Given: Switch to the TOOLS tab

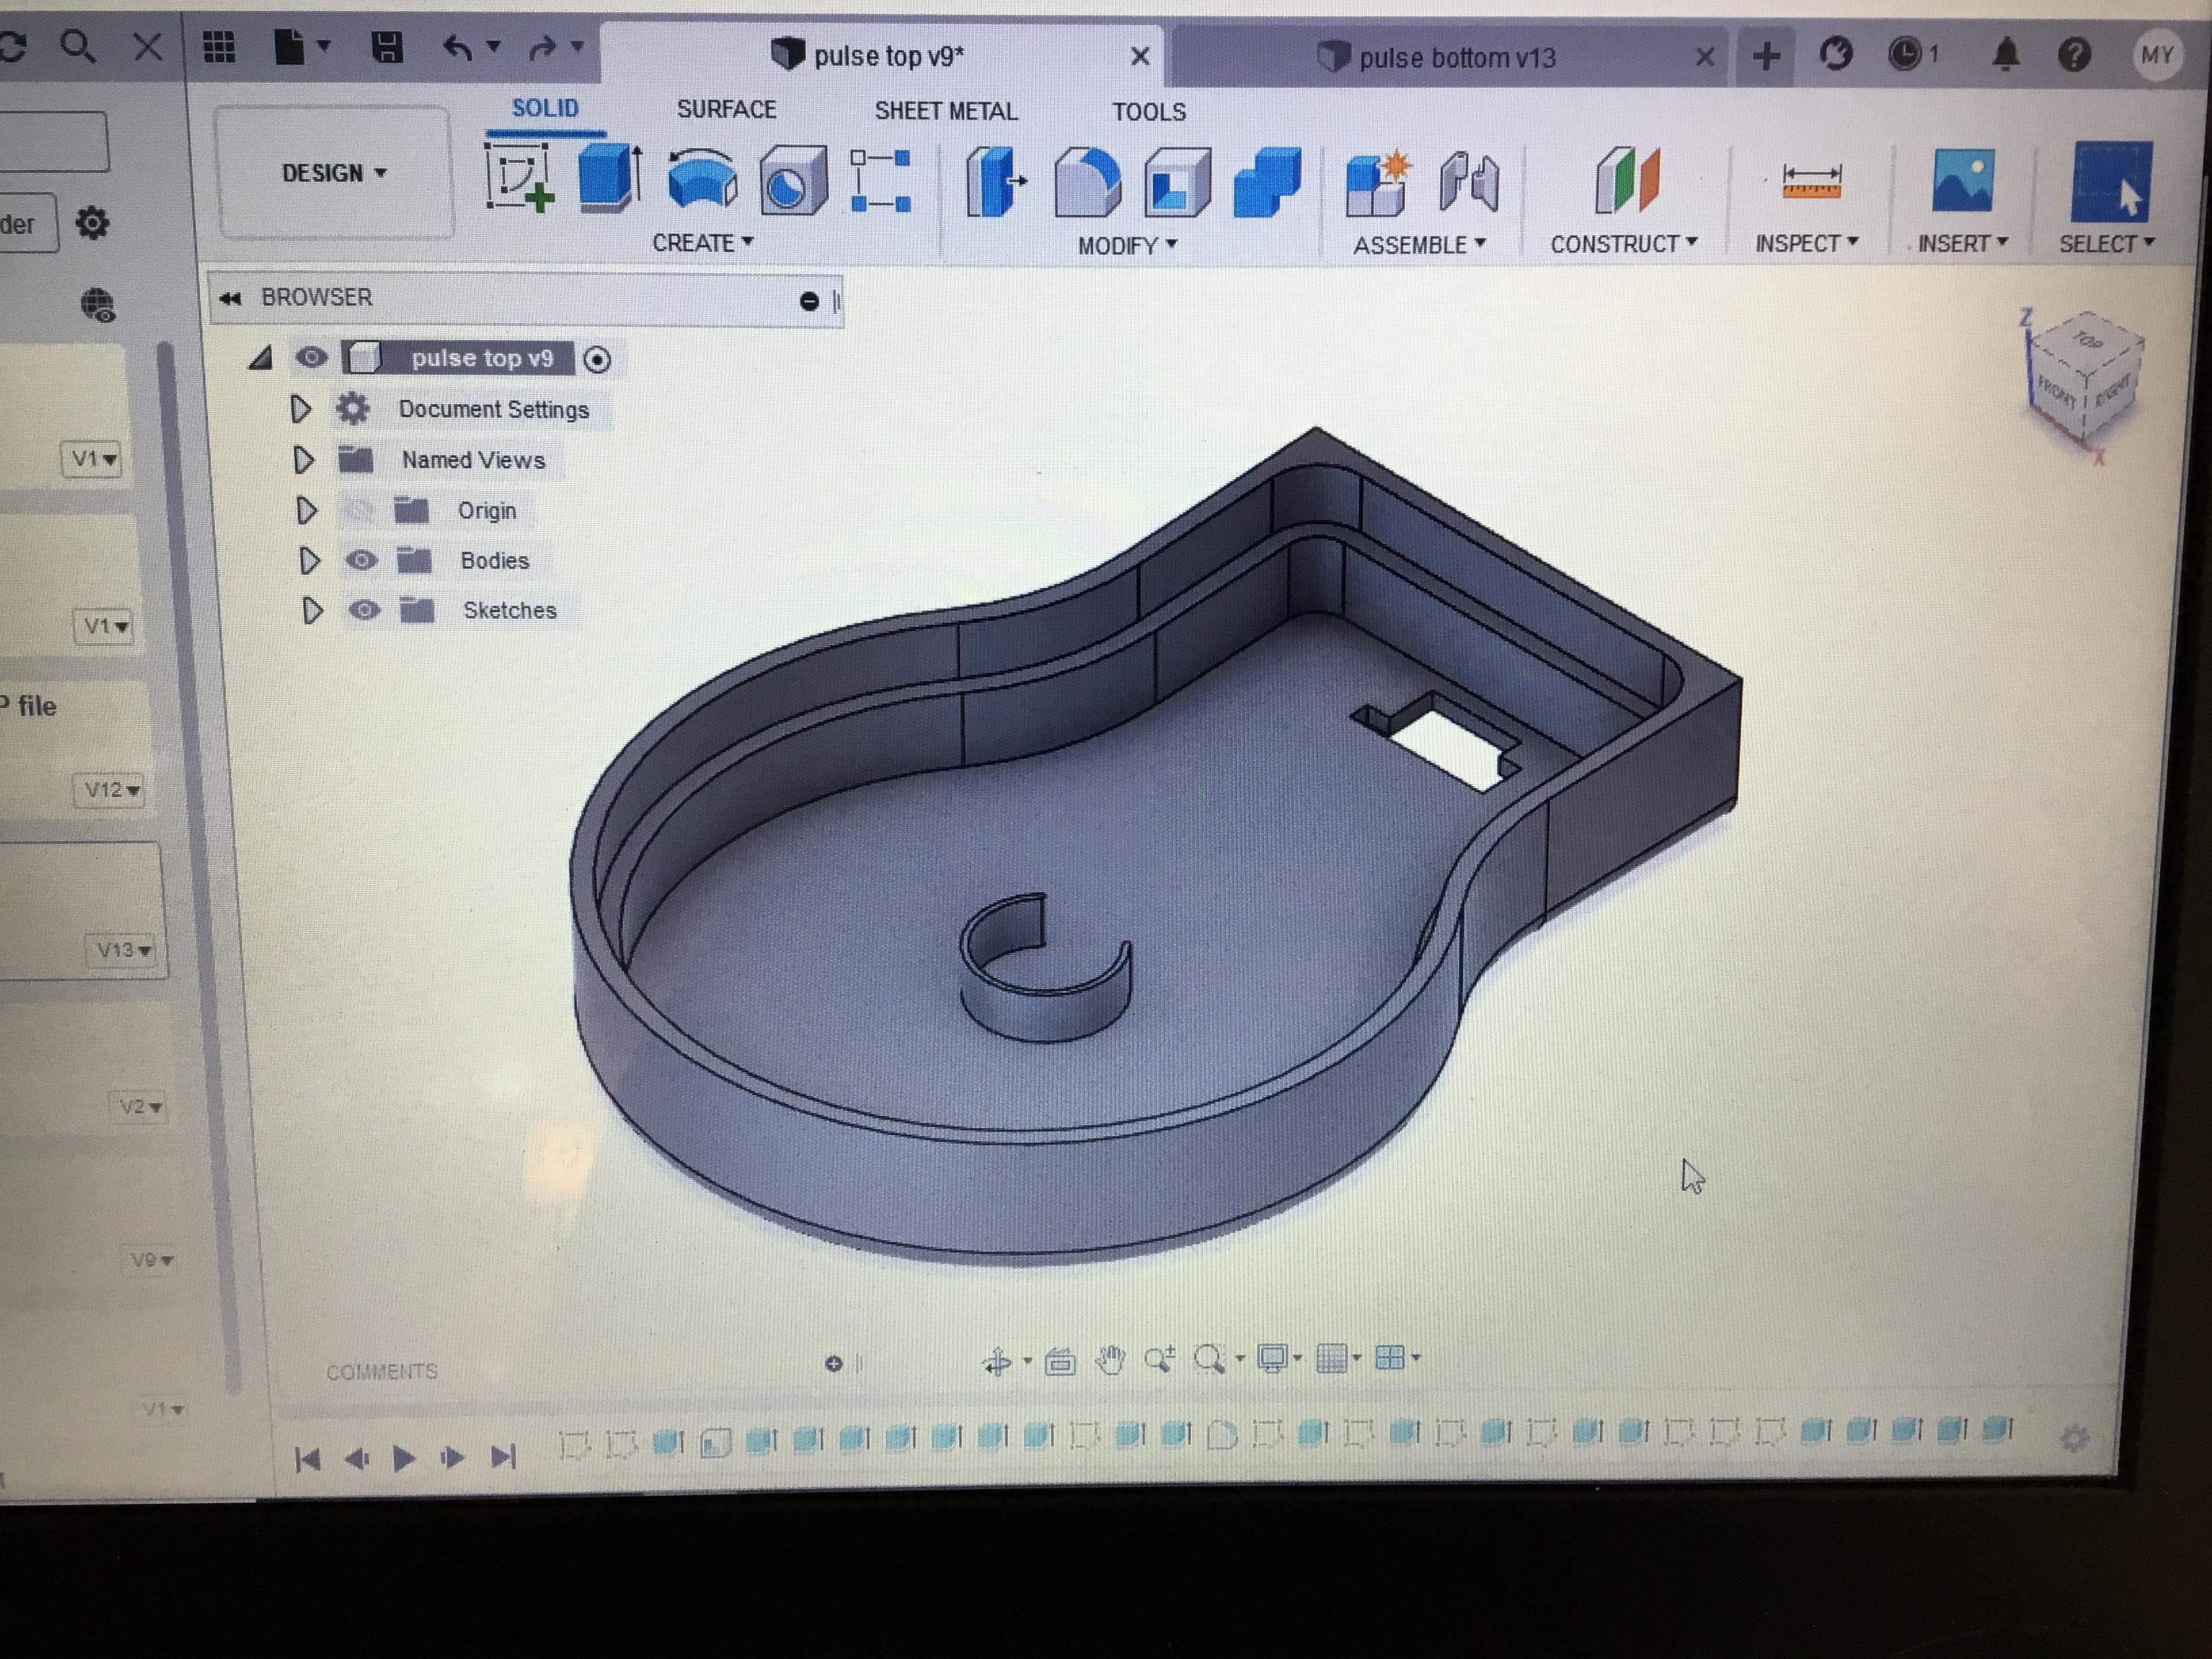Looking at the screenshot, I should coord(1149,112).
